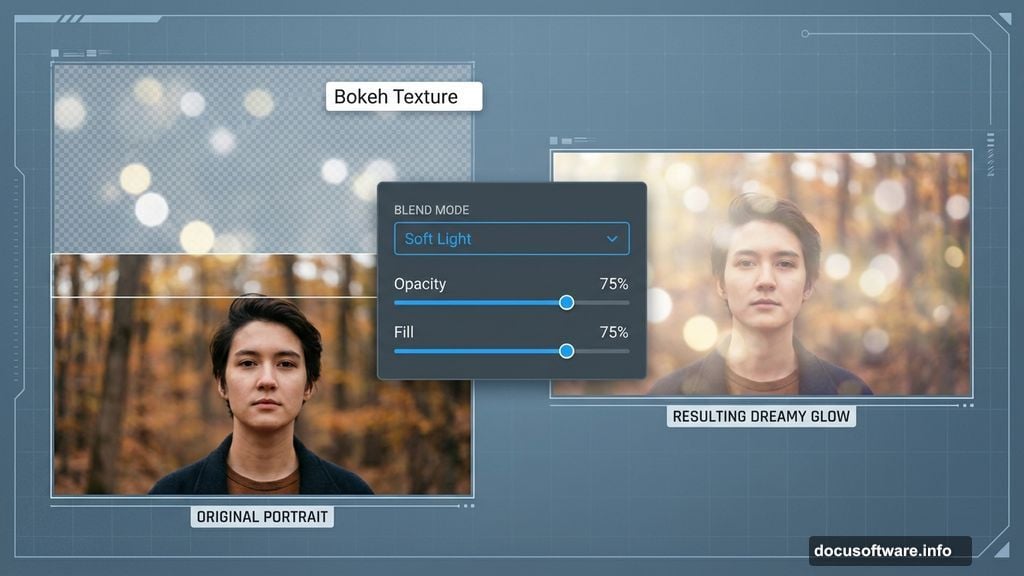Viewport: 1024px width, 576px height.
Task: Click the ORIGINAL PORTRAIT caption
Action: point(262,517)
